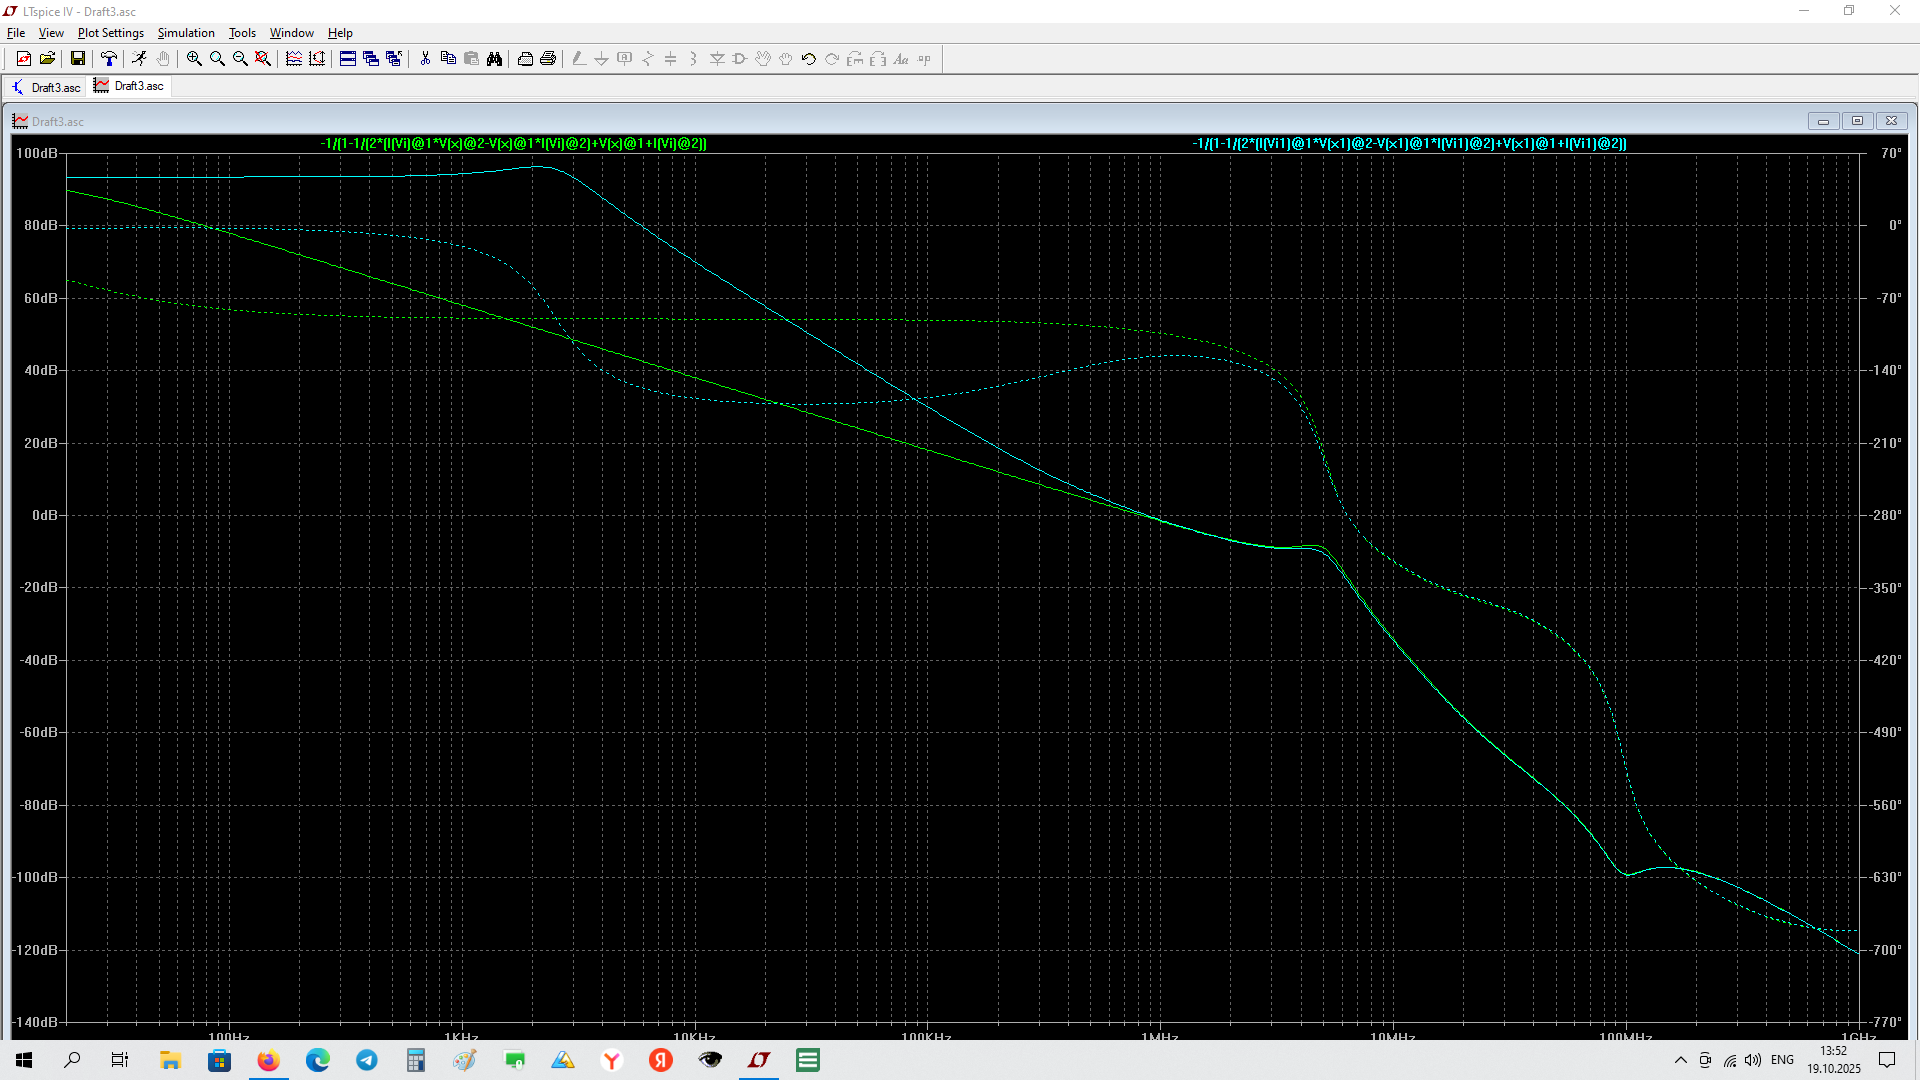Click the Find binoculars icon
Image resolution: width=1920 pixels, height=1080 pixels.
click(494, 59)
